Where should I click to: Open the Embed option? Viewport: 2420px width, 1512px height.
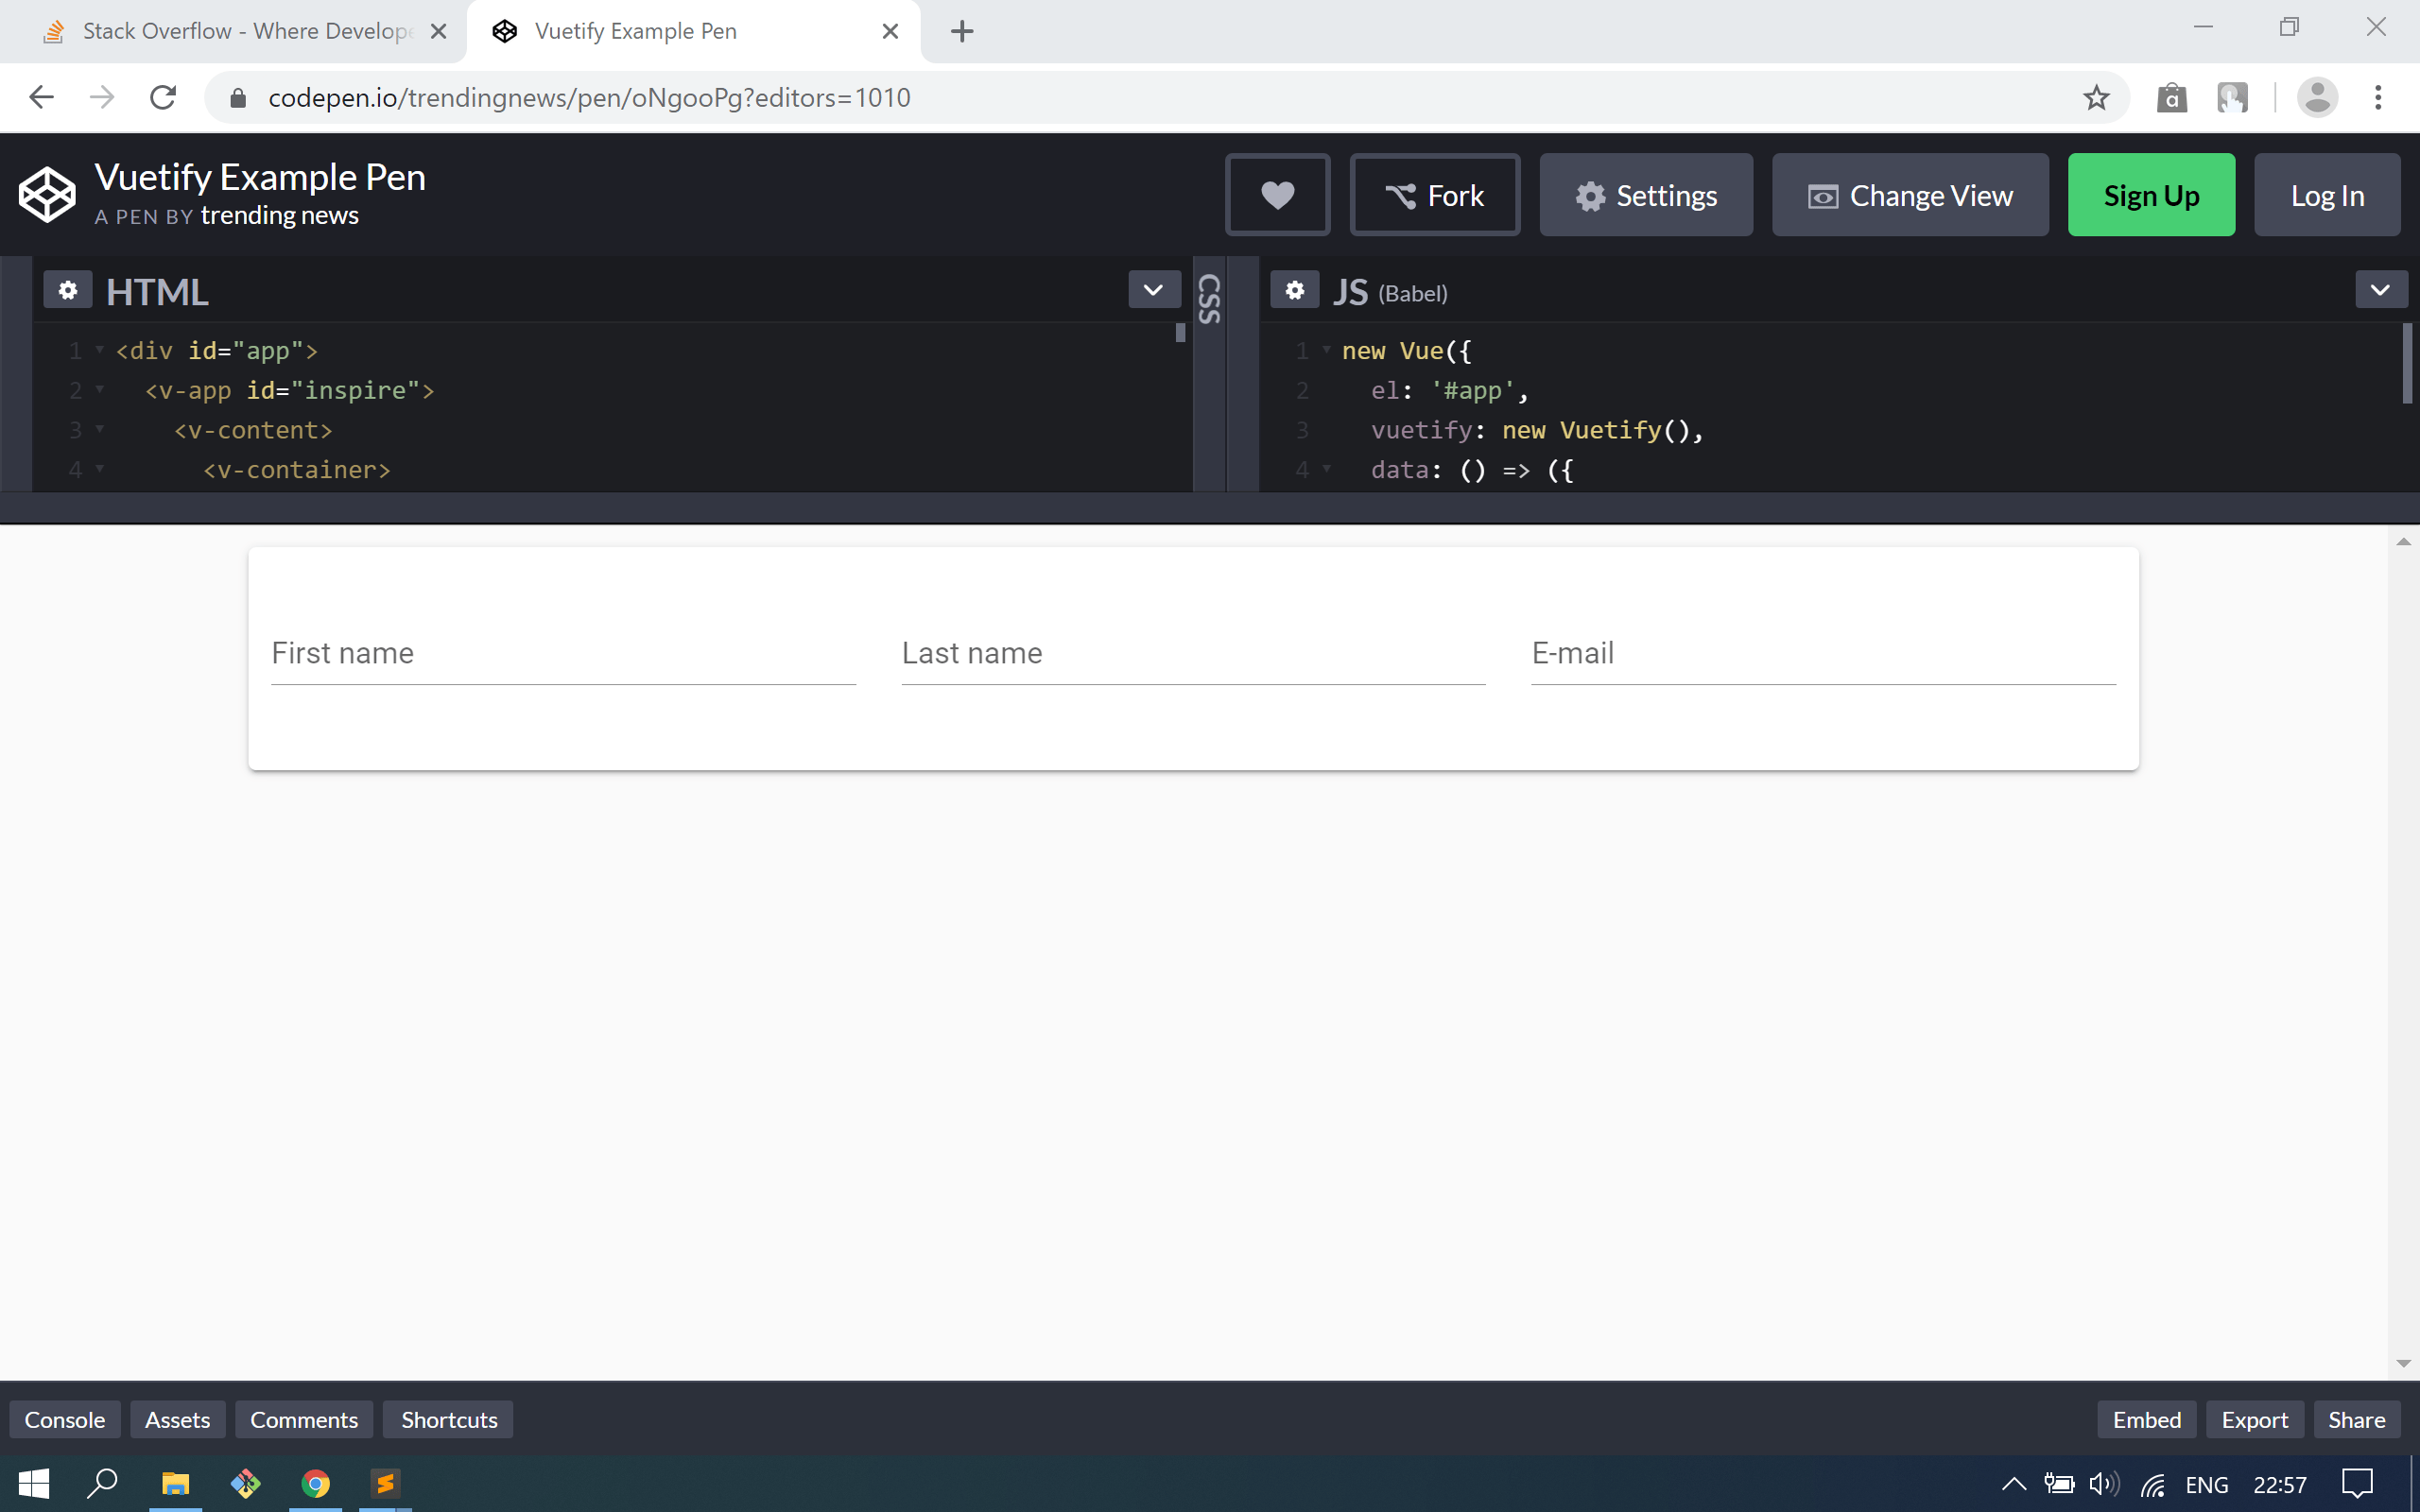click(2146, 1419)
